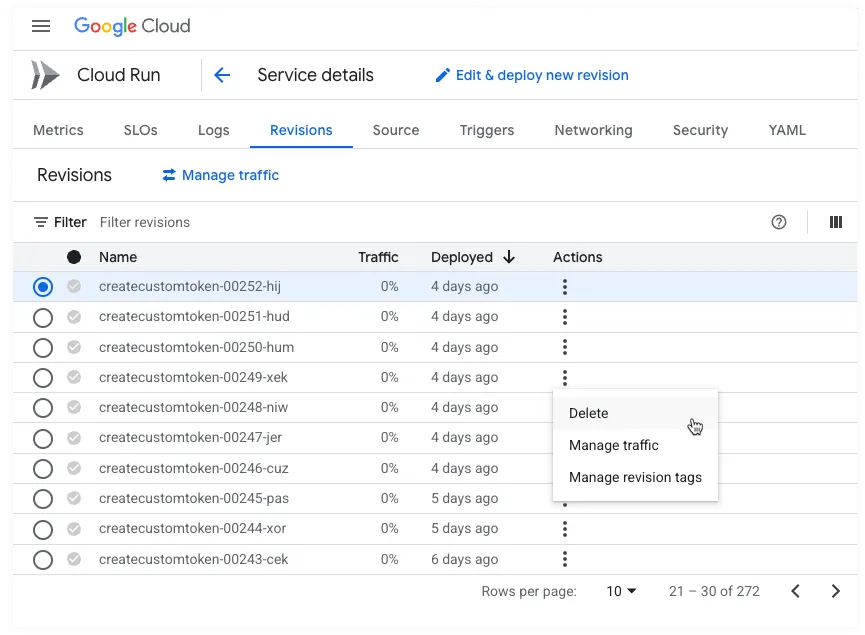Go to next page of revisions

(x=836, y=591)
